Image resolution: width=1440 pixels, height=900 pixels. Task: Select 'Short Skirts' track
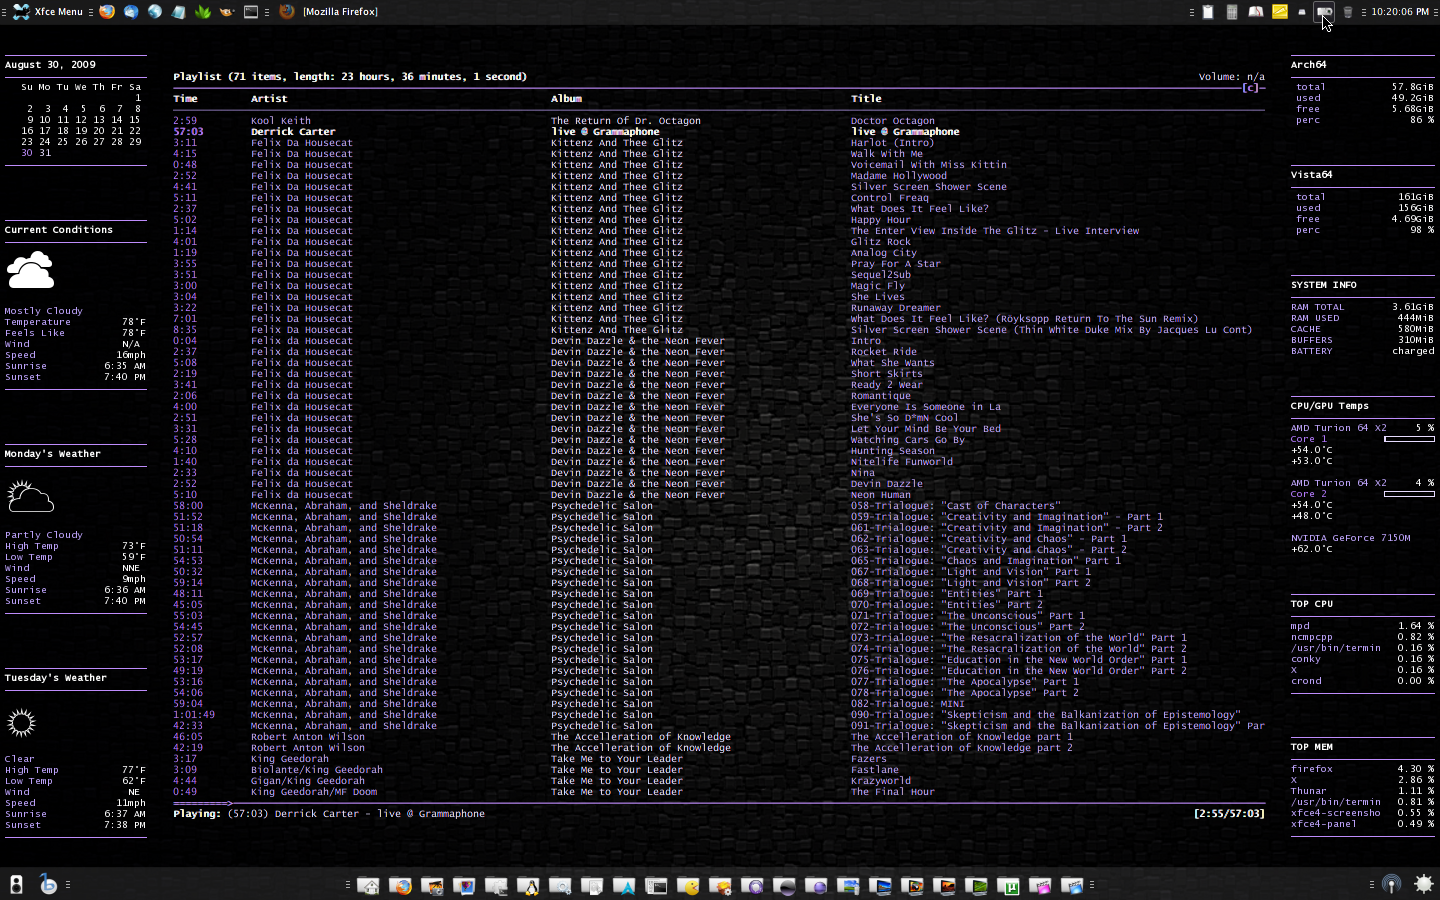coord(887,374)
